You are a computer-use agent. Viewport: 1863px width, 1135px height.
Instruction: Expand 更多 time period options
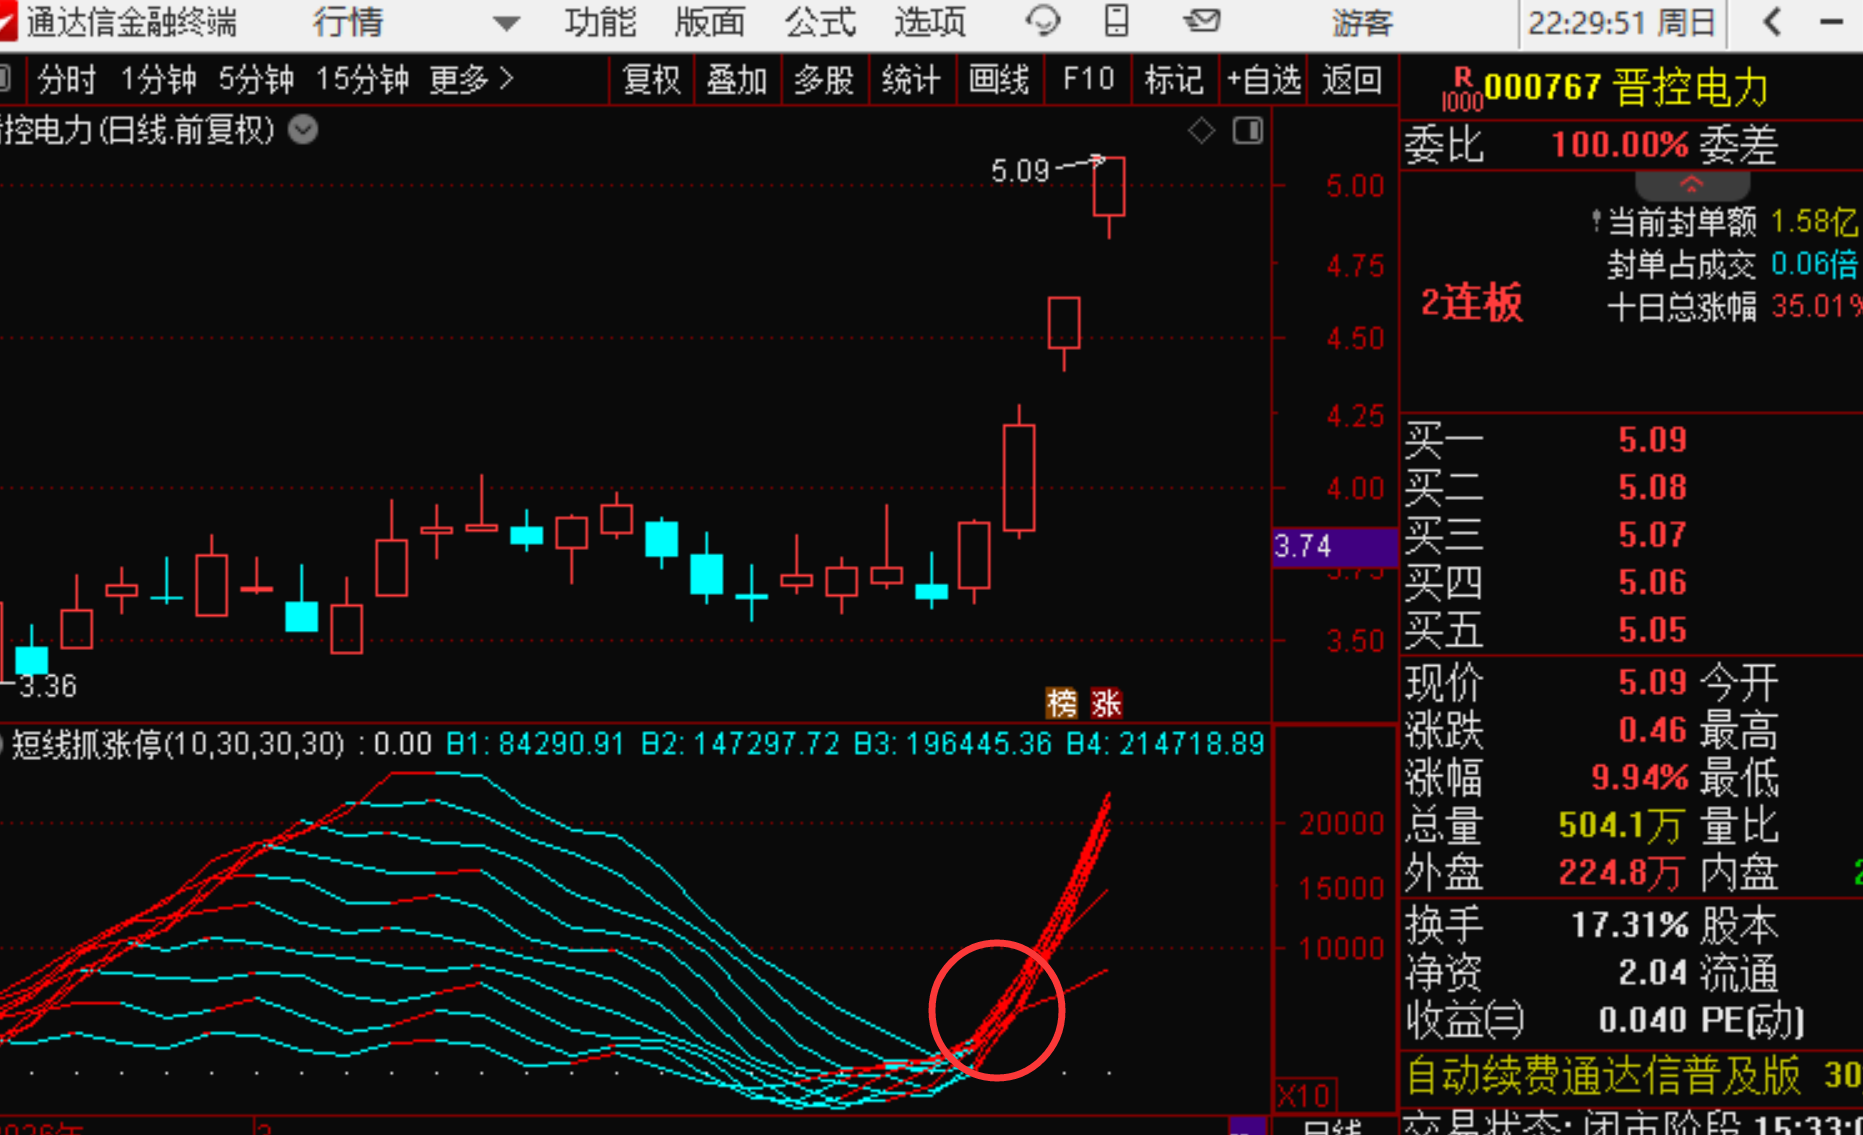(471, 79)
